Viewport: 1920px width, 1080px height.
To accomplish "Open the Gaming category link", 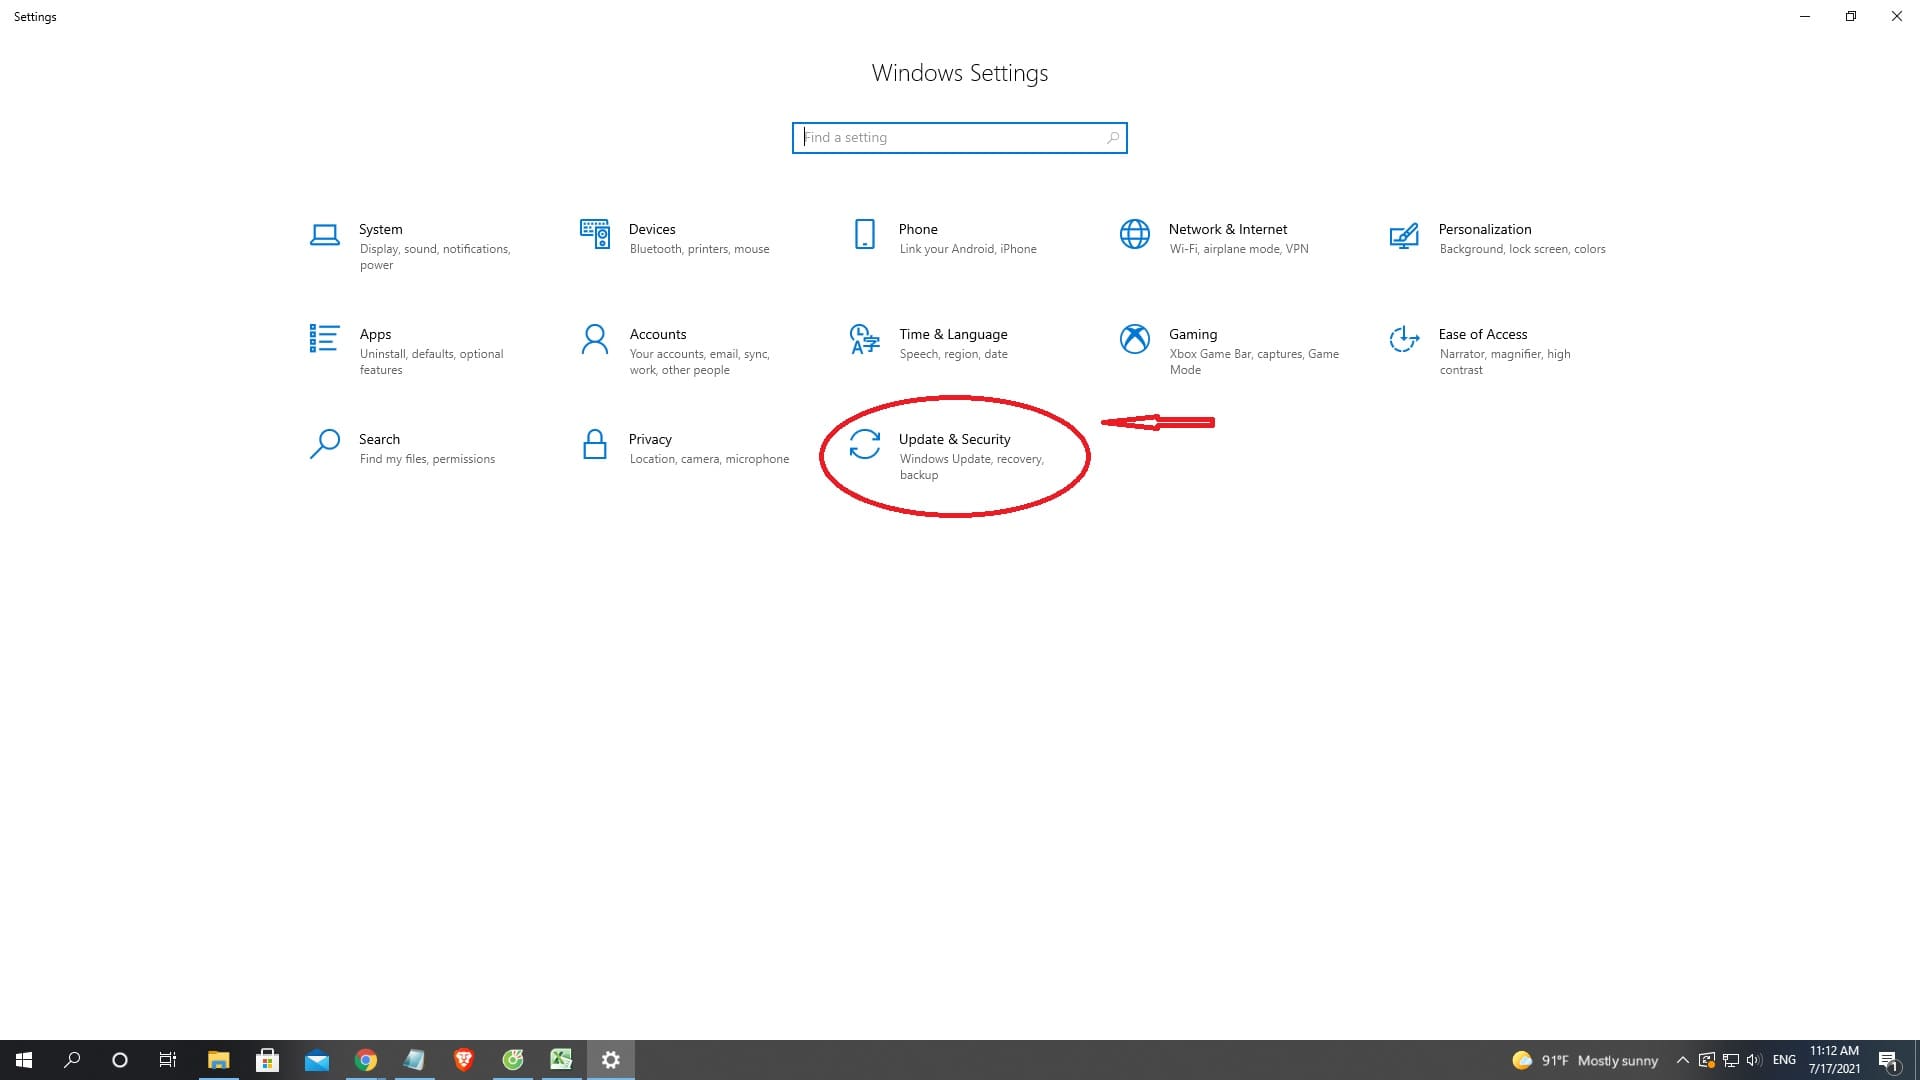I will pyautogui.click(x=1193, y=335).
